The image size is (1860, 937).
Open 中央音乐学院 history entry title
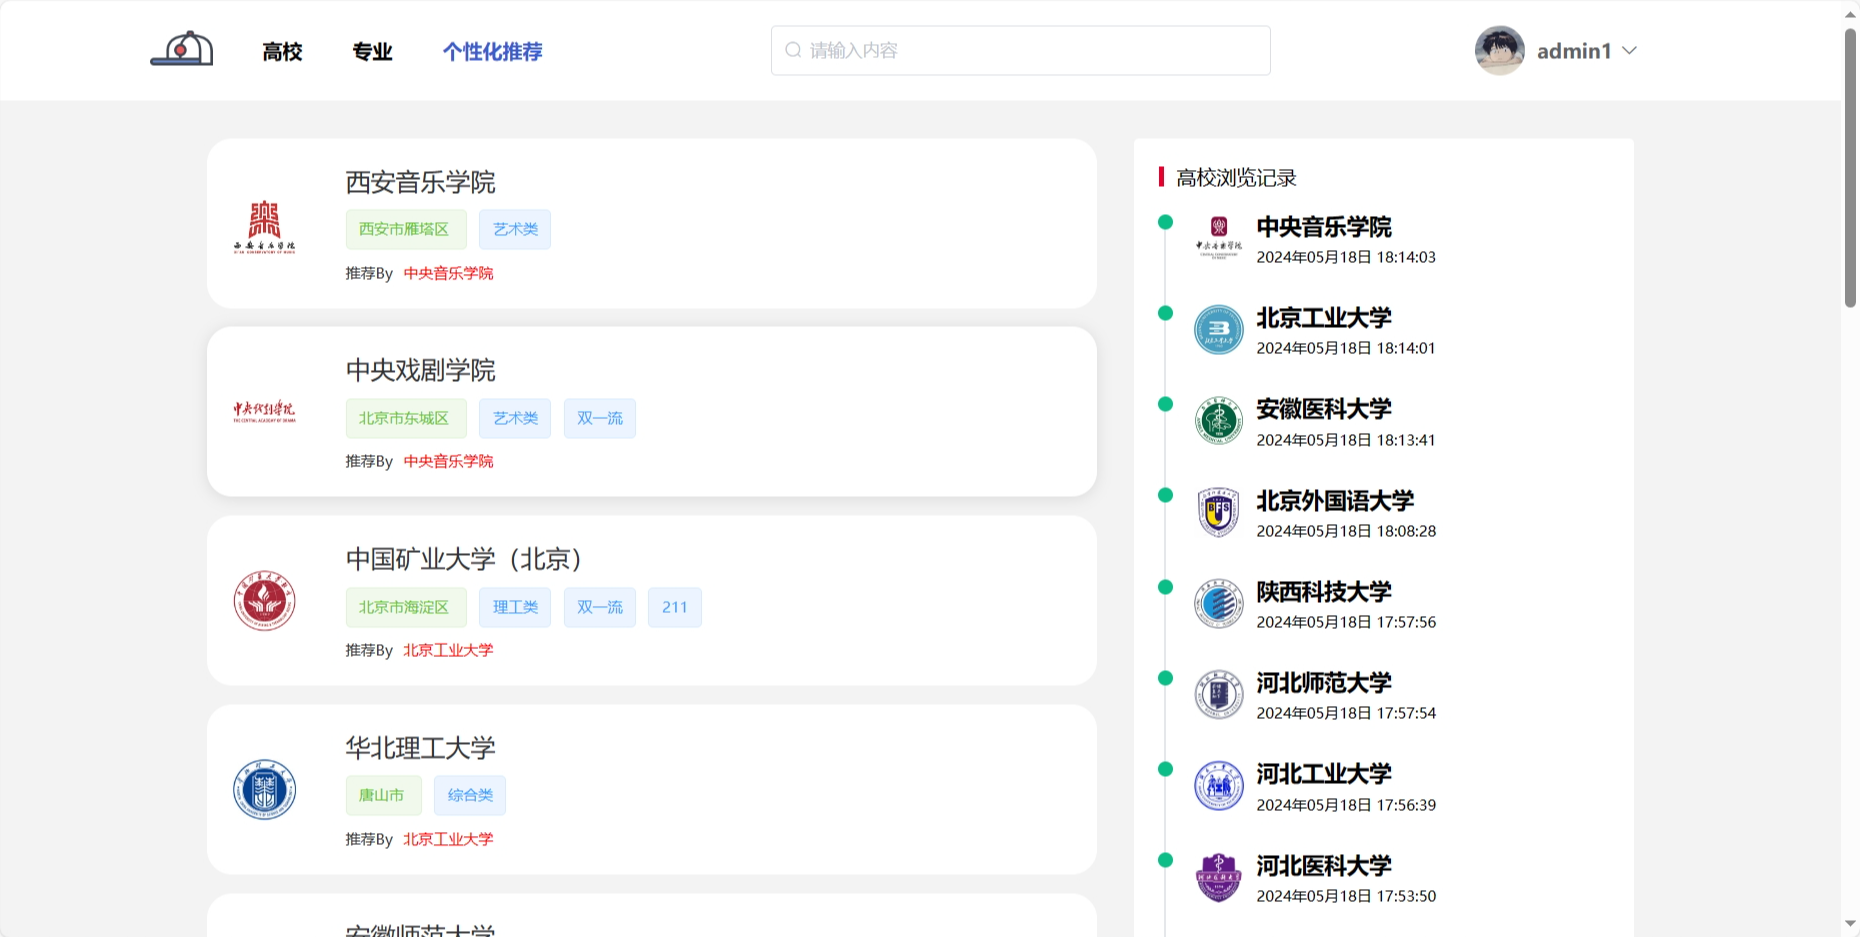(1324, 227)
